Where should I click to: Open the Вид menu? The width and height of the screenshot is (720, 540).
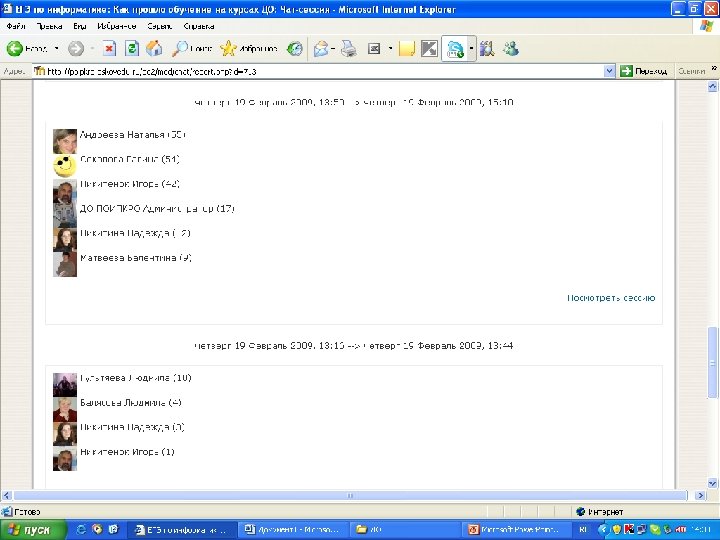click(79, 26)
